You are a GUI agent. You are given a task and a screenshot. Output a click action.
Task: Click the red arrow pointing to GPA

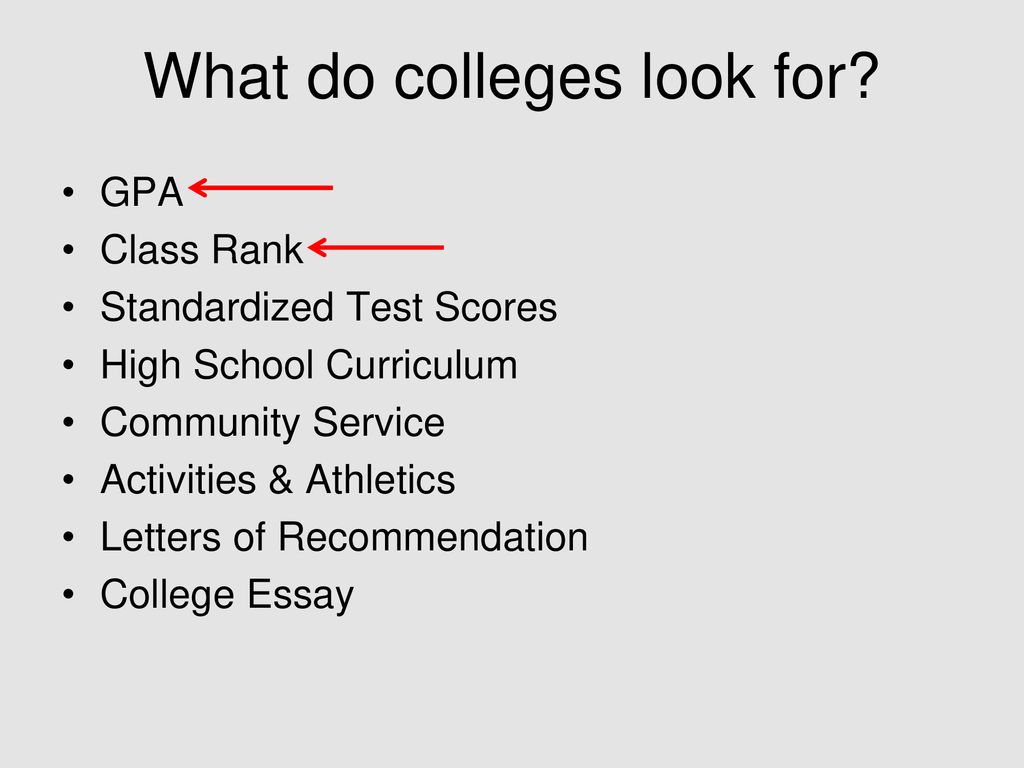[x=261, y=187]
